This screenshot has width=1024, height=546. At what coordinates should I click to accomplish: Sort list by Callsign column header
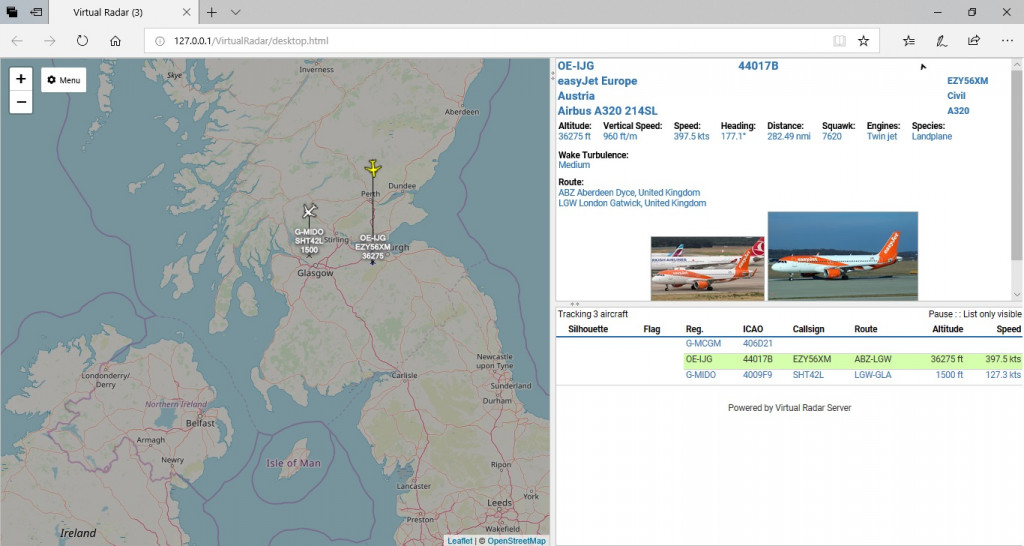pos(808,329)
